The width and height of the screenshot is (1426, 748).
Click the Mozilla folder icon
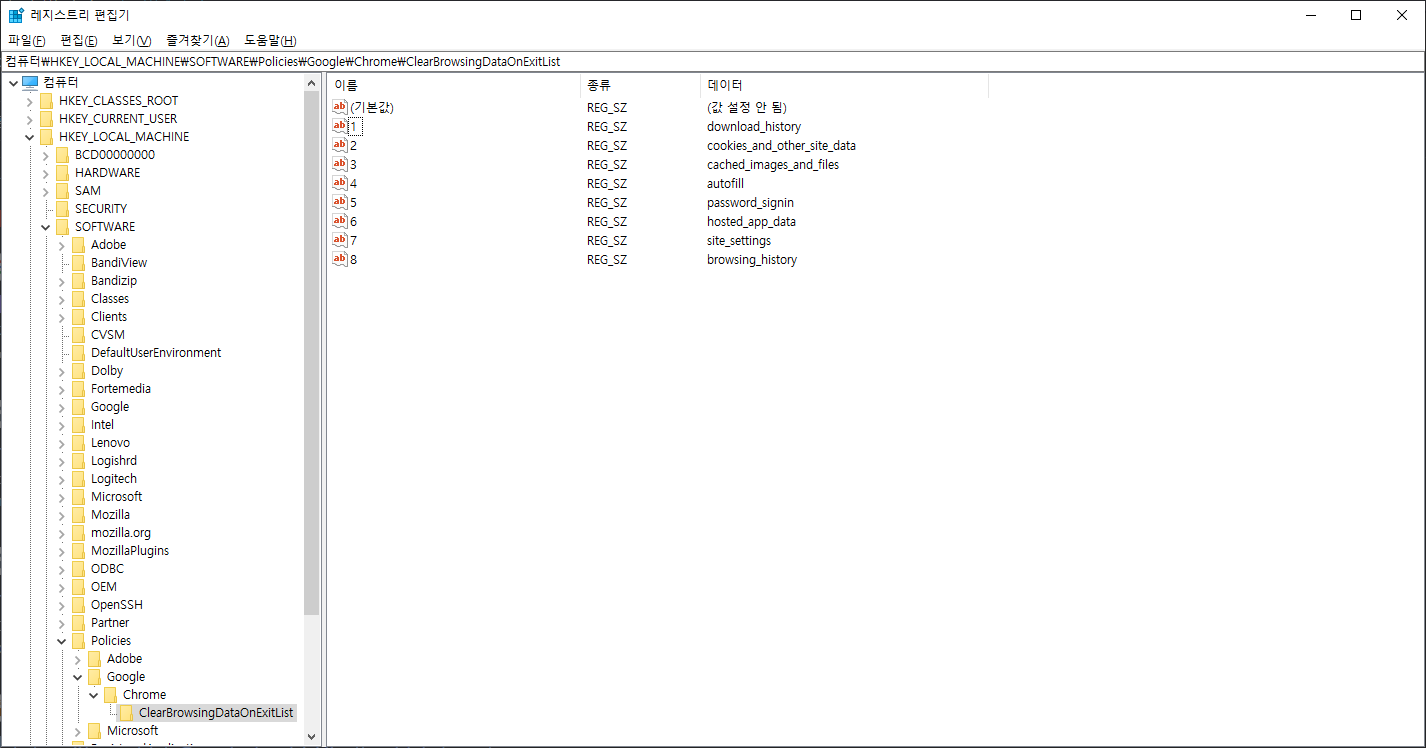78,514
